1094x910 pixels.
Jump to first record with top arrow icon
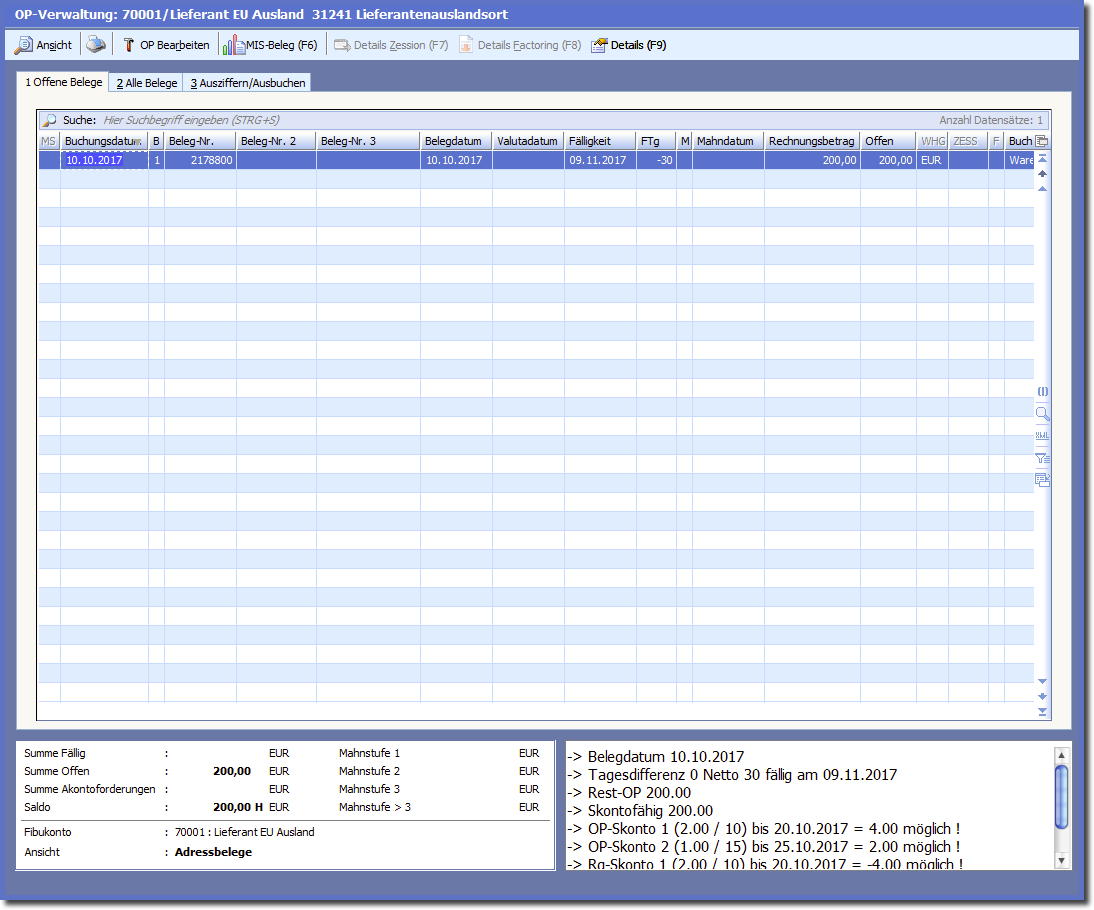[1042, 158]
